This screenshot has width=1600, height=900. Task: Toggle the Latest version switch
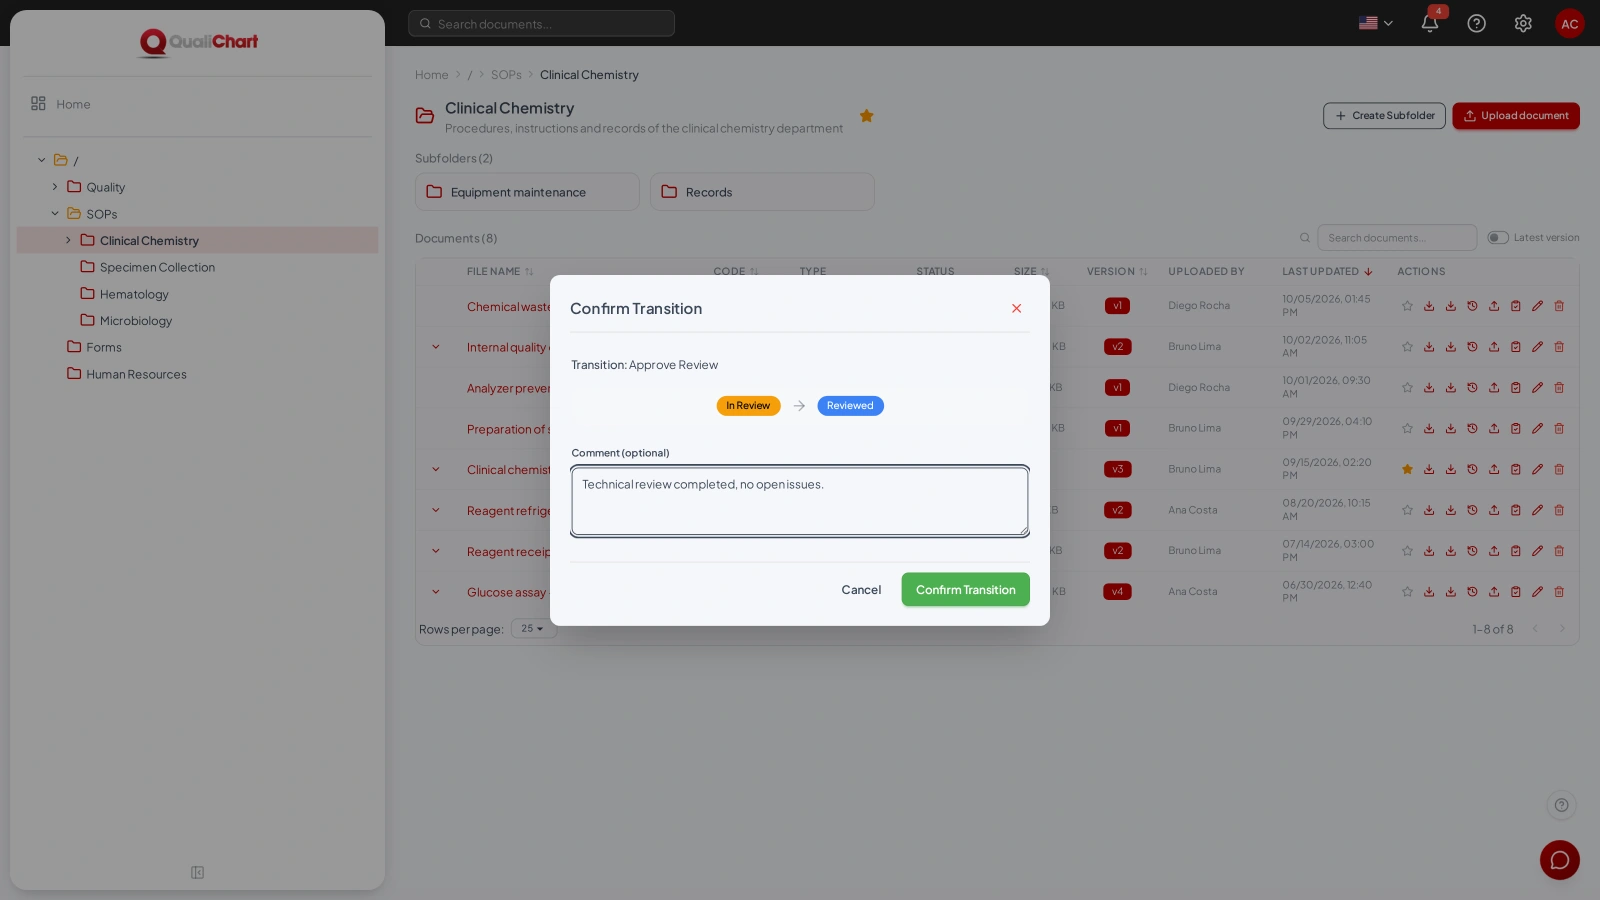(1497, 238)
